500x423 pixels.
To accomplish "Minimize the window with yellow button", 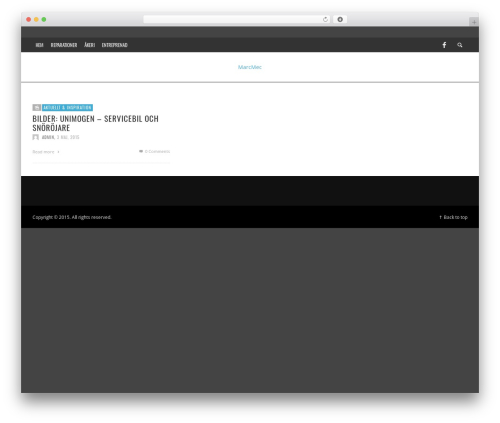I will [36, 19].
